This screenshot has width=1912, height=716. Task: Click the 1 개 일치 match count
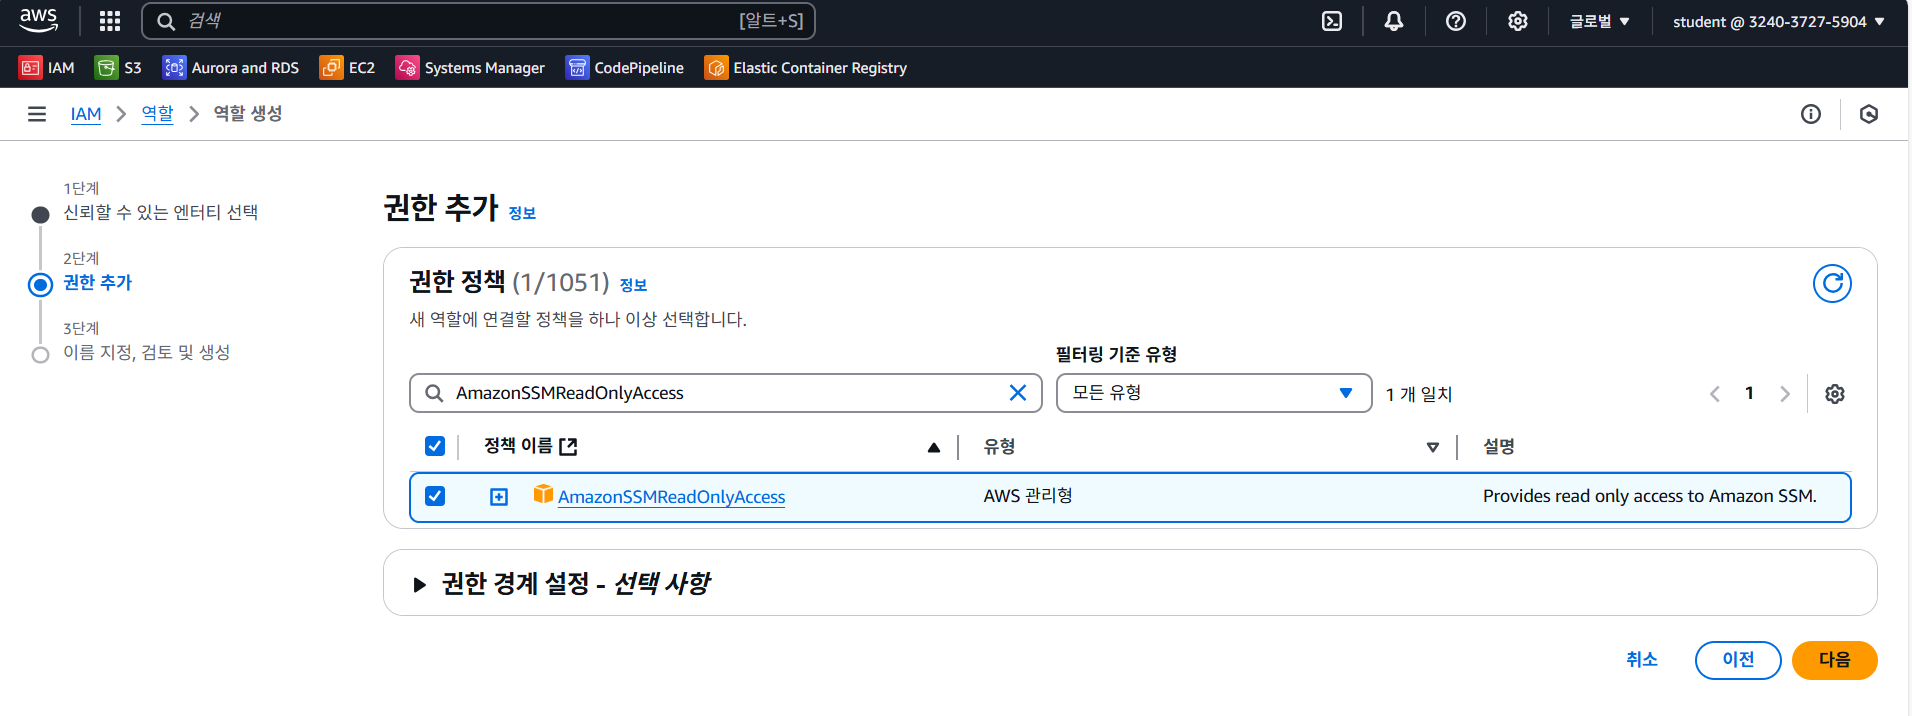[x=1419, y=394]
